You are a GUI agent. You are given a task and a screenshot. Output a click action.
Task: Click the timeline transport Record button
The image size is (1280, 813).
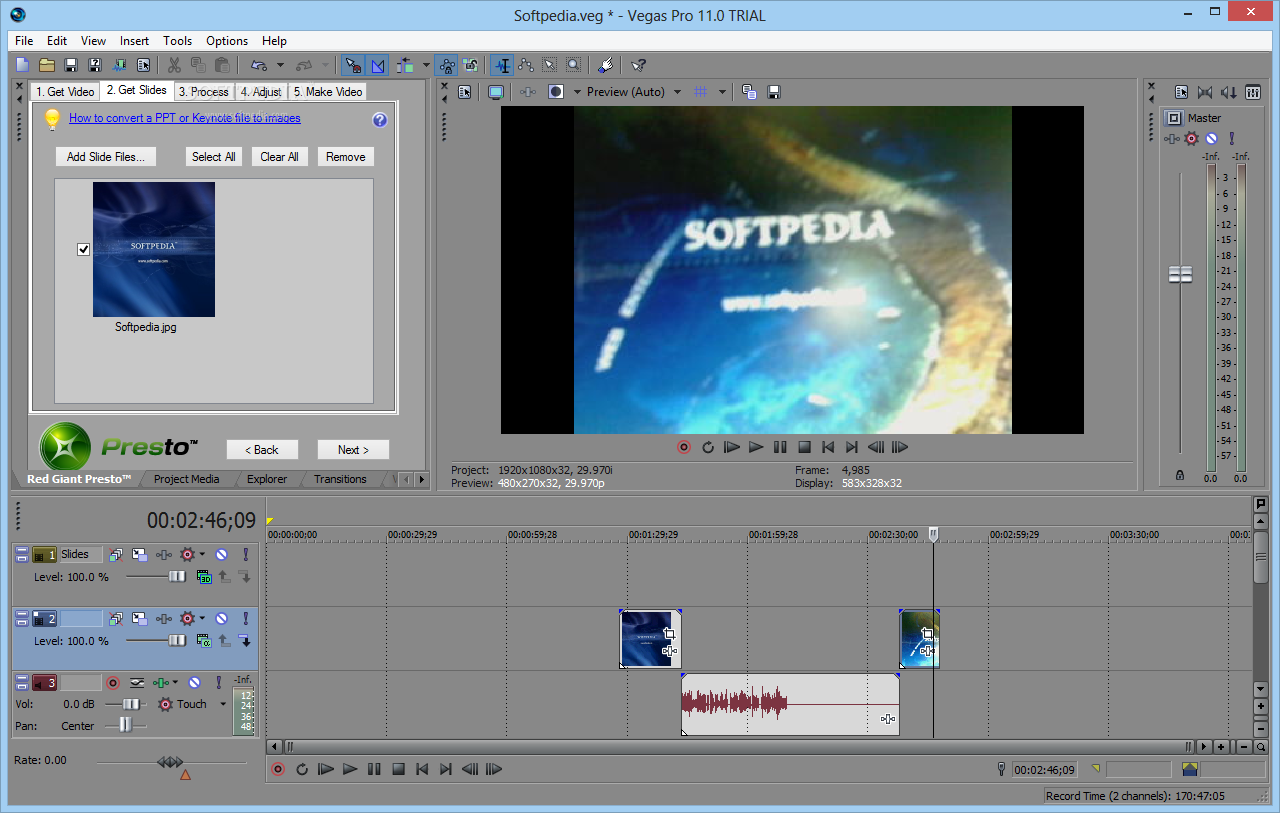pyautogui.click(x=278, y=769)
